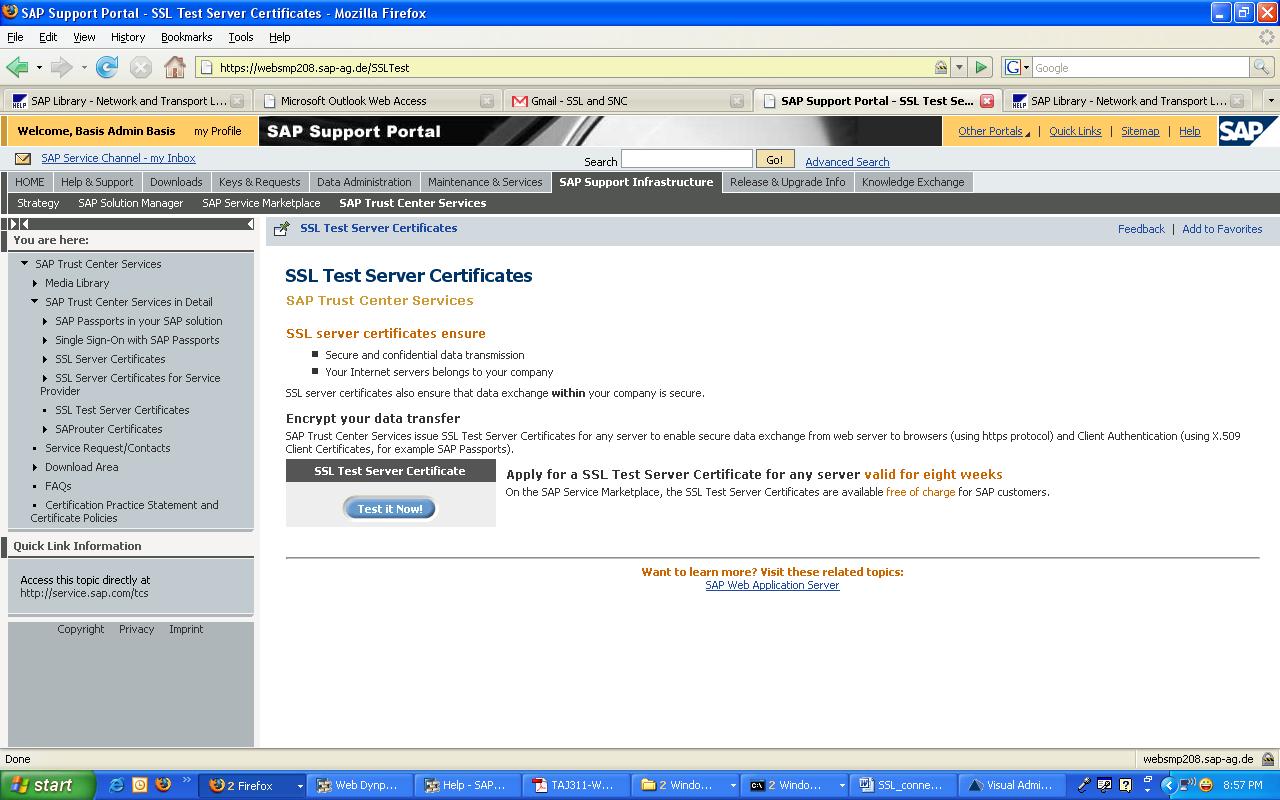Open the FAQs tree item
Image resolution: width=1280 pixels, height=800 pixels.
58,486
